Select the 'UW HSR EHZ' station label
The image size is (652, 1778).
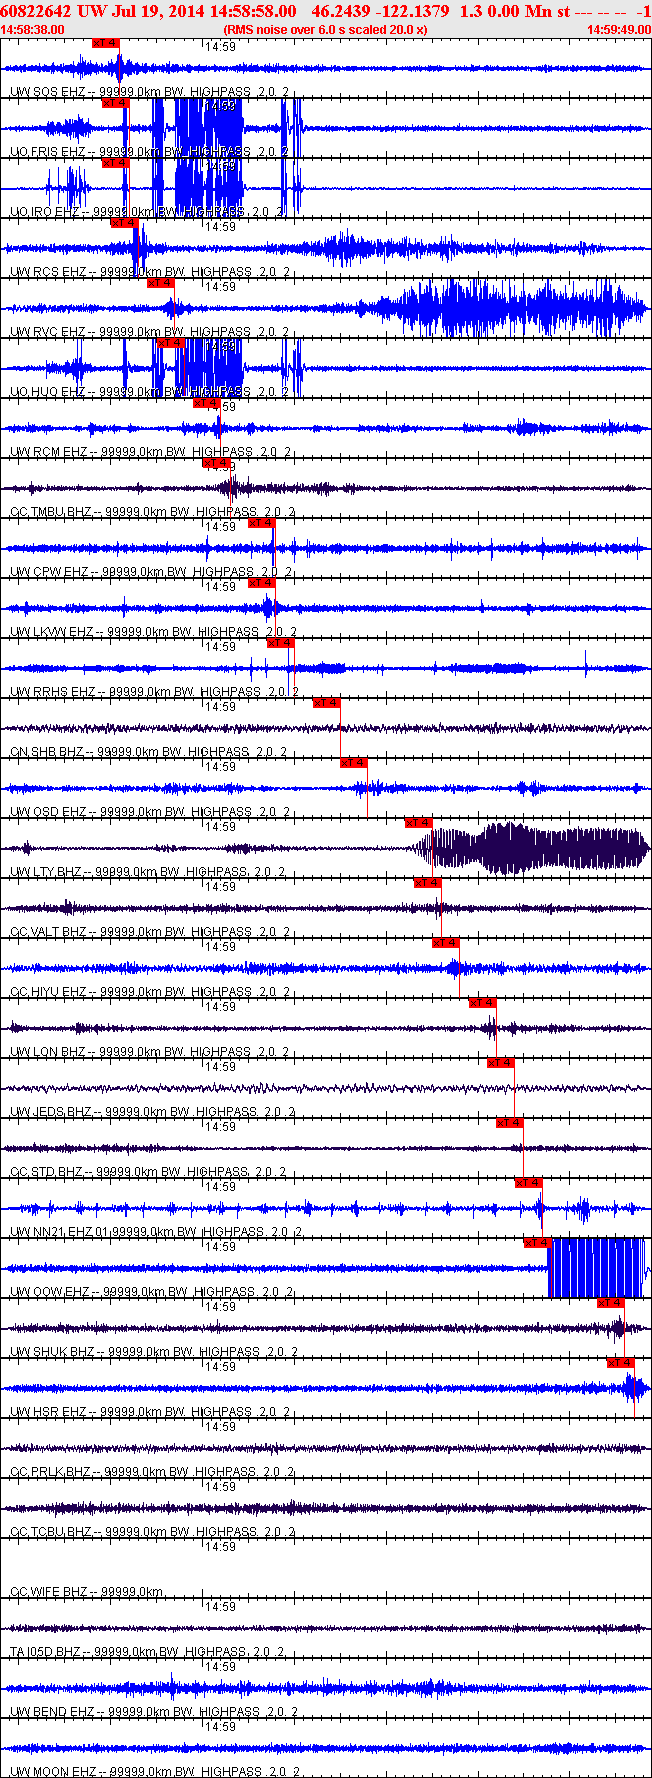pyautogui.click(x=48, y=1412)
